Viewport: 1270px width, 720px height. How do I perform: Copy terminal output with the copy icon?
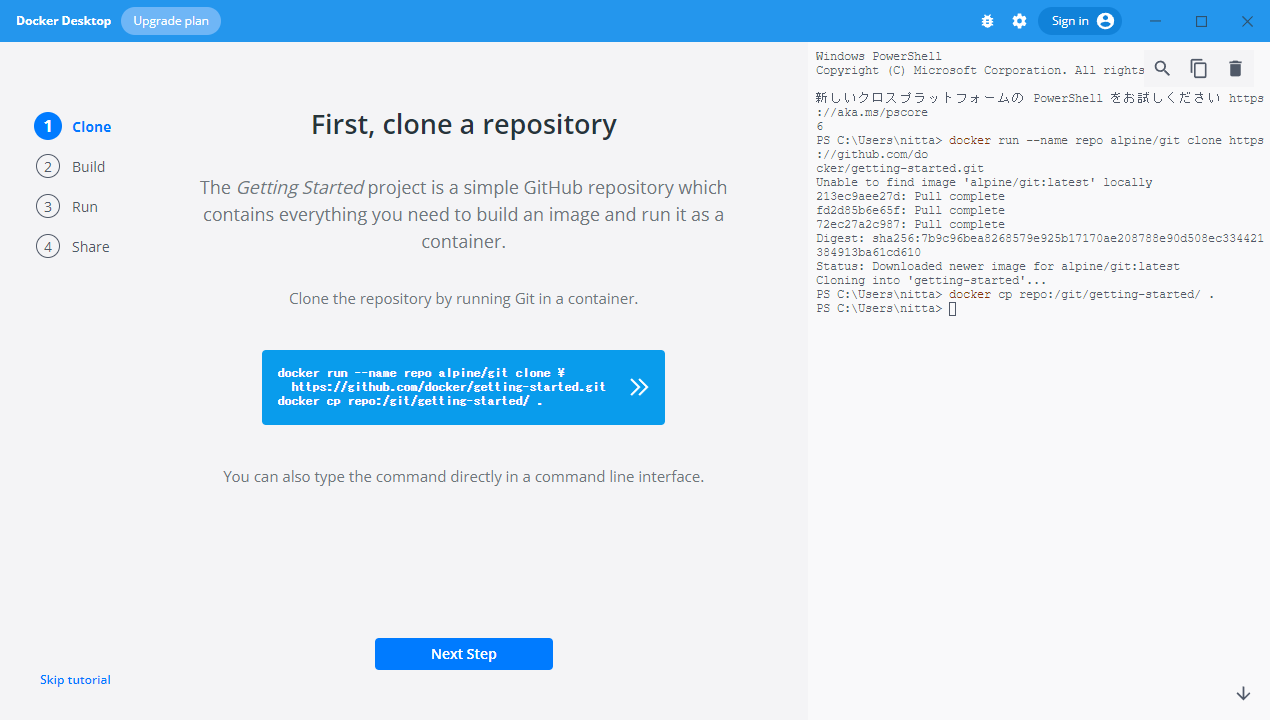[x=1198, y=68]
